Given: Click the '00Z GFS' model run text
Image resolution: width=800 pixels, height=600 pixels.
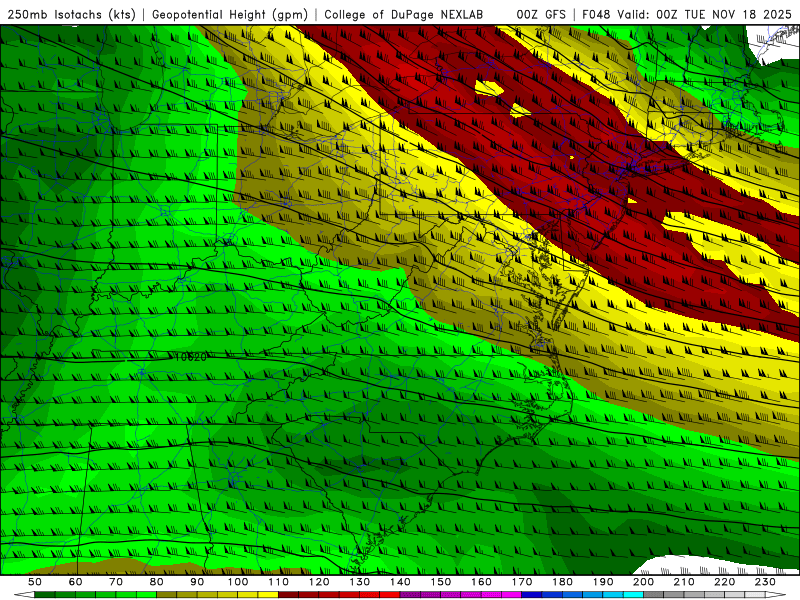Looking at the screenshot, I should click(x=541, y=14).
